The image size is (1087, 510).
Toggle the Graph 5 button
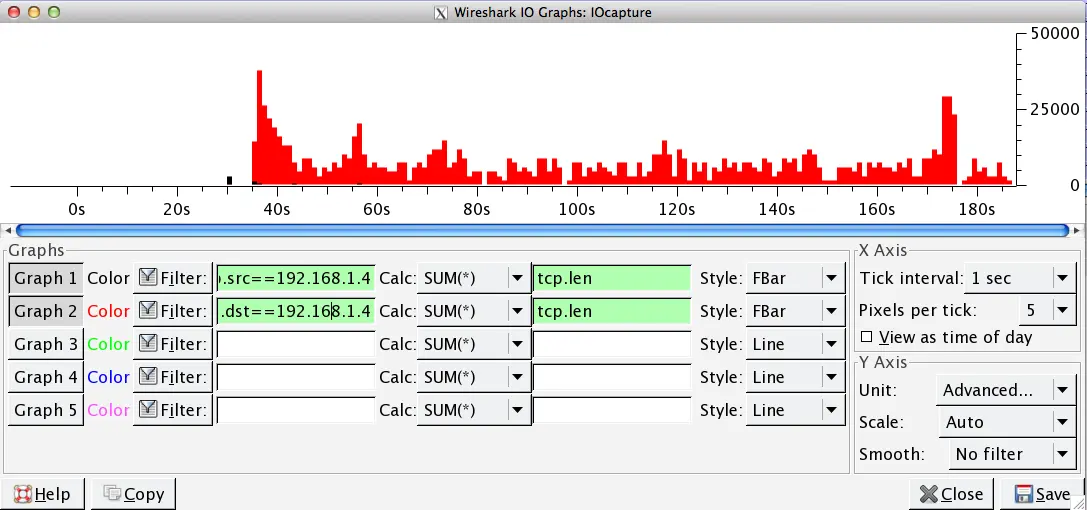click(45, 410)
